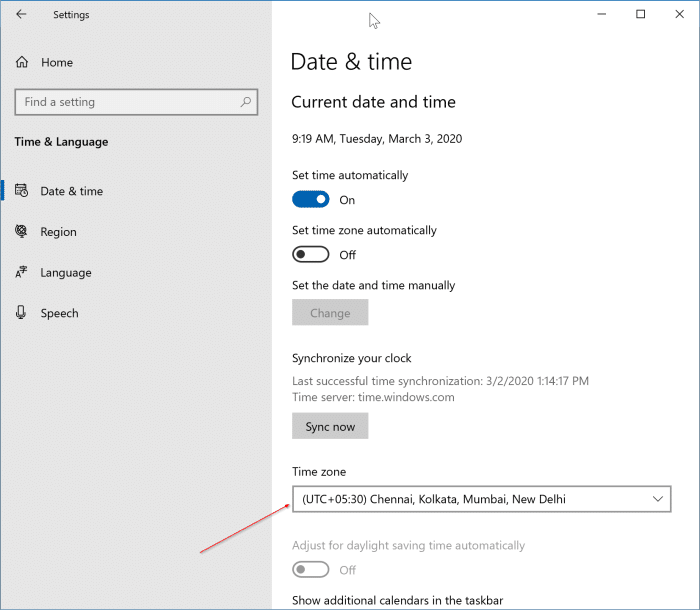The width and height of the screenshot is (700, 610).
Task: Click the Time server: time.windows.com text
Action: point(373,397)
